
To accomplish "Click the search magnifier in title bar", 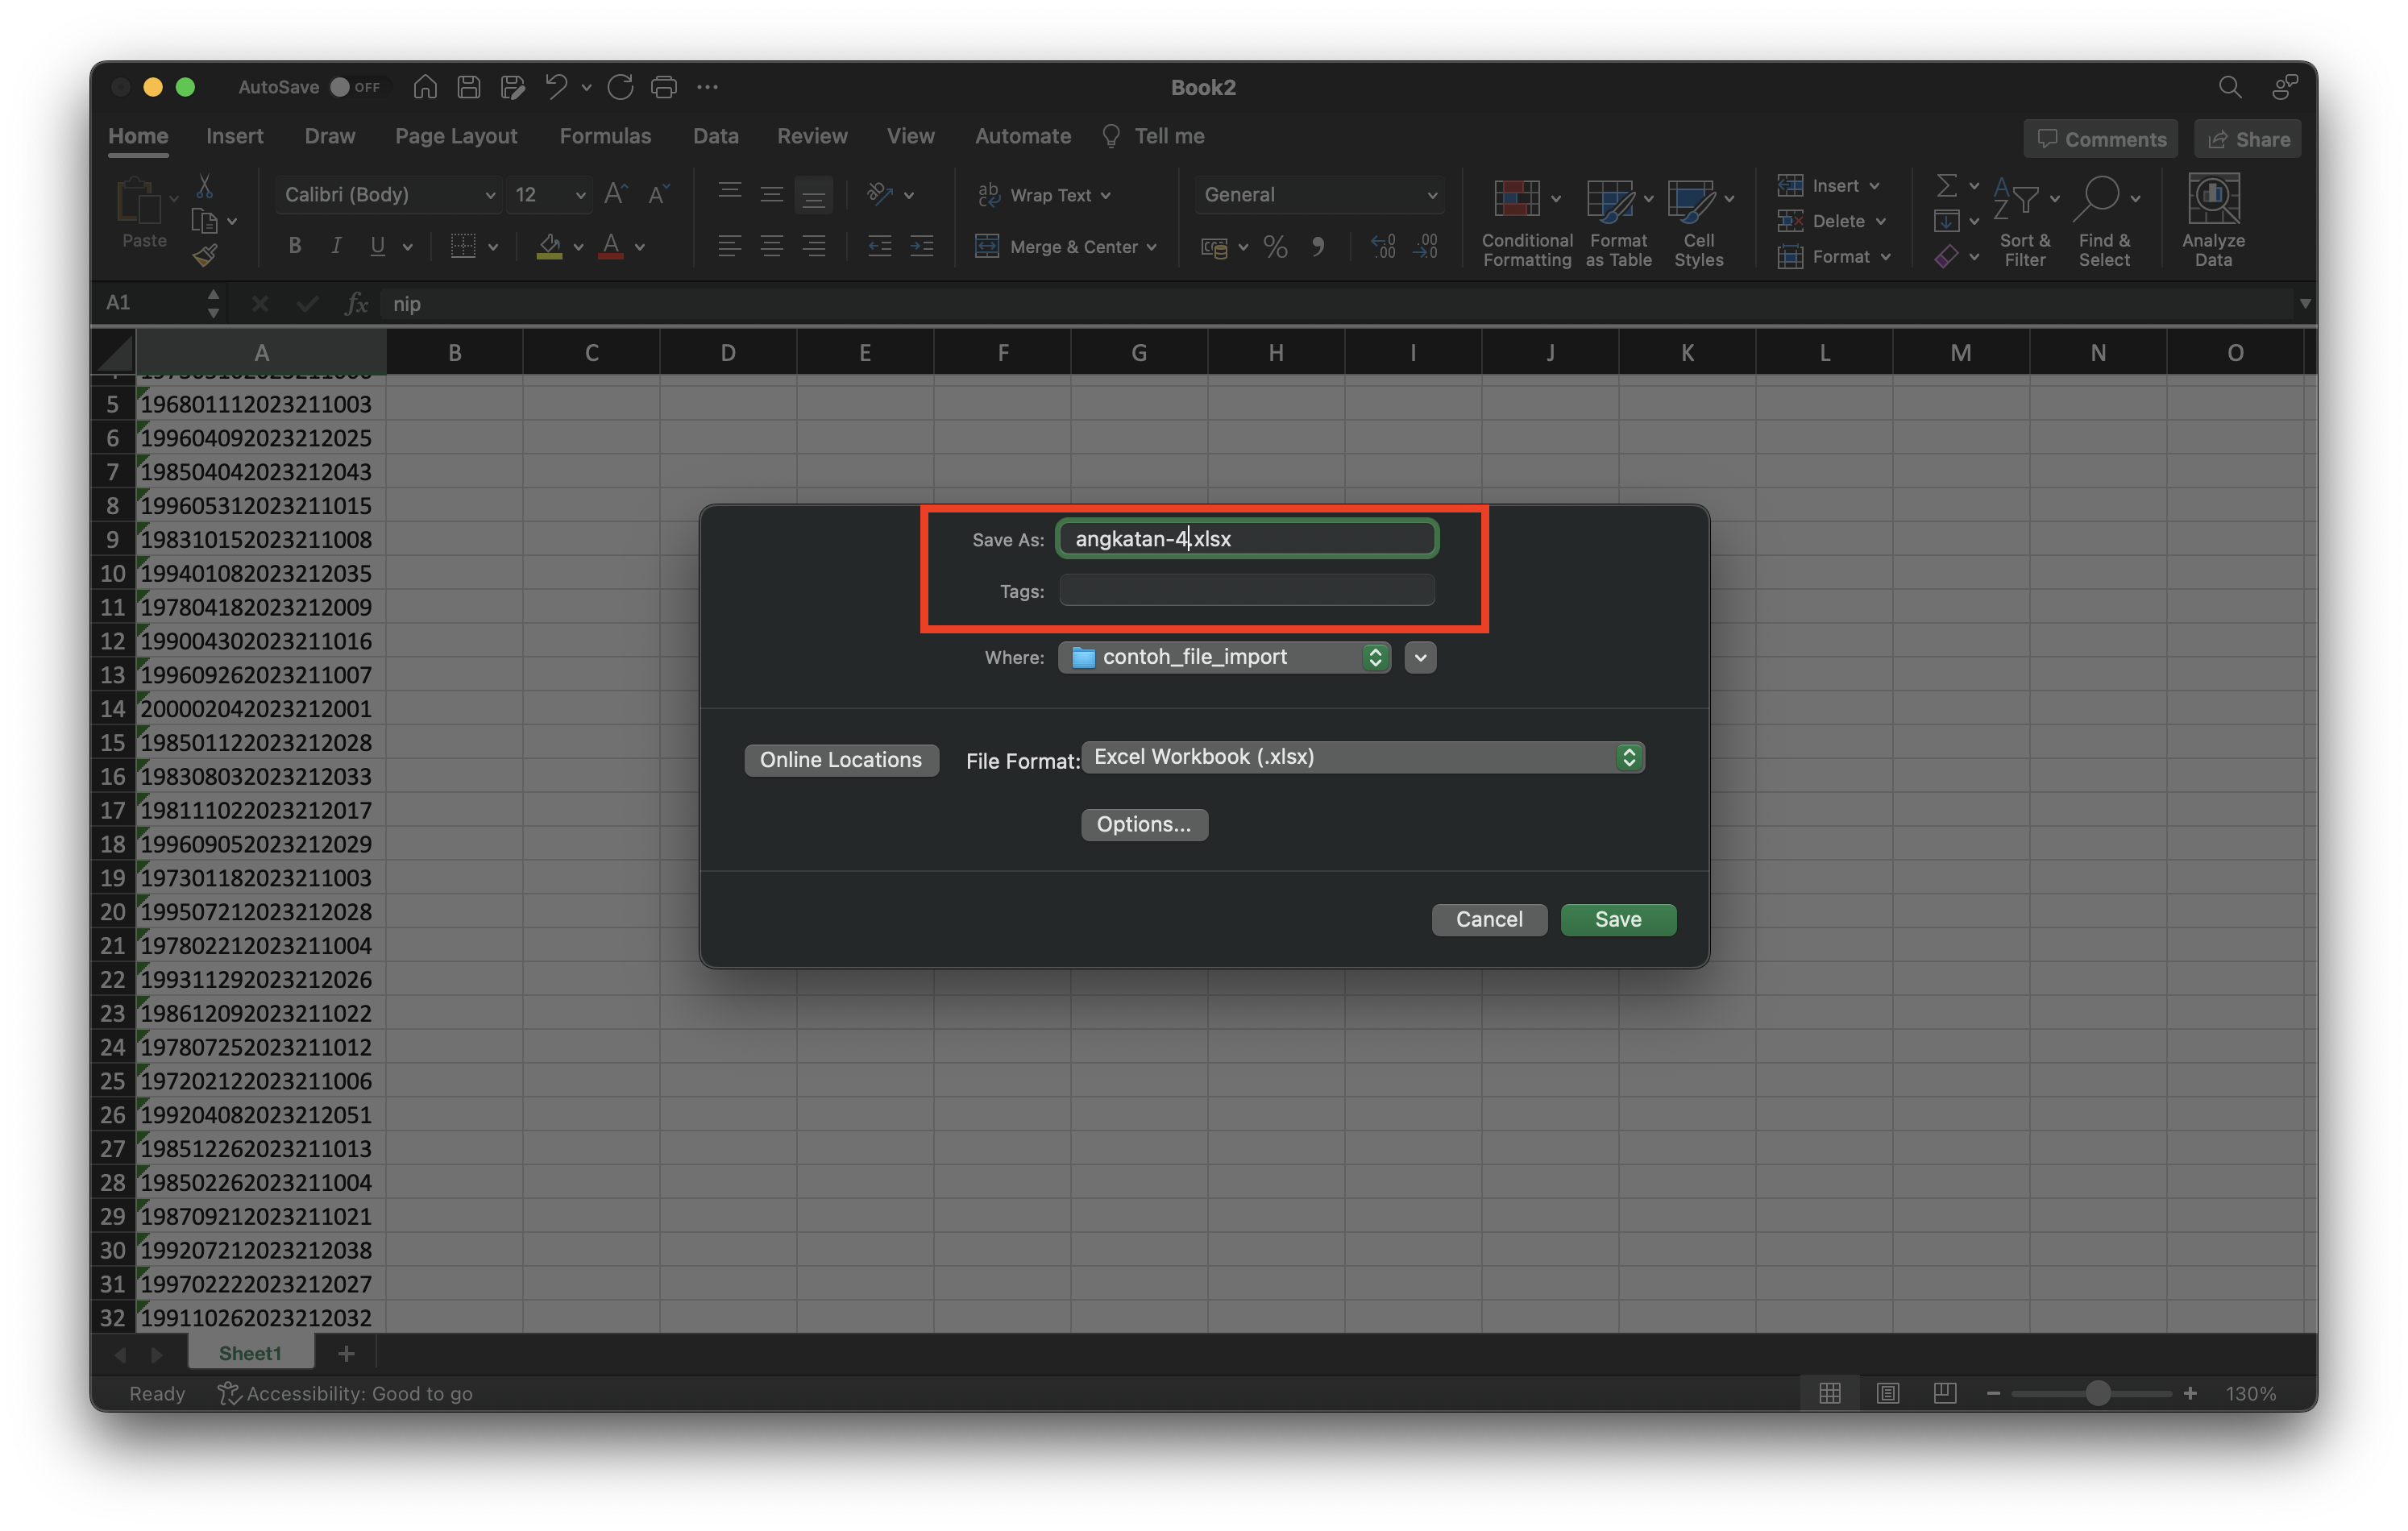I will pyautogui.click(x=2229, y=87).
